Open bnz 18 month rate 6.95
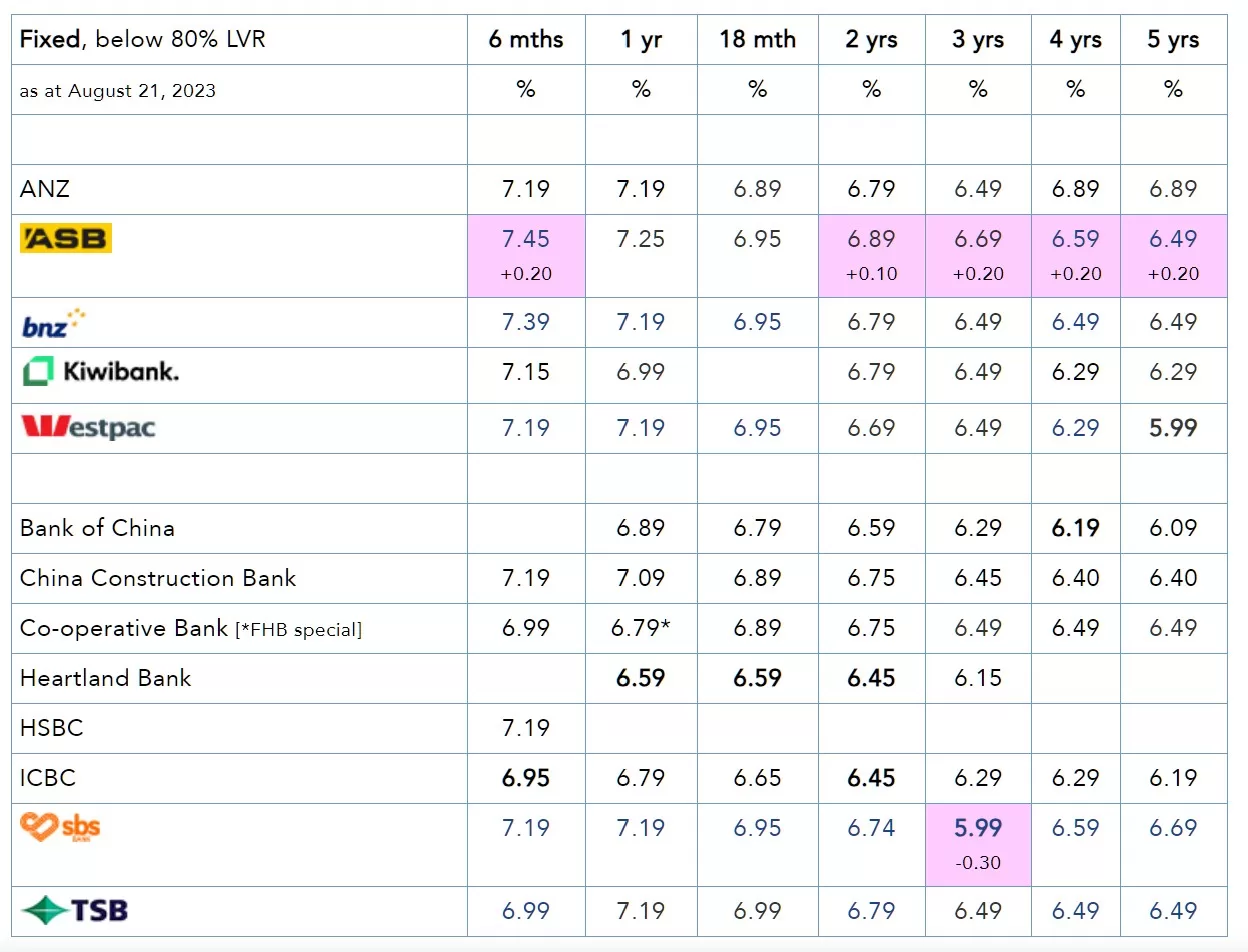The image size is (1248, 952). [757, 322]
